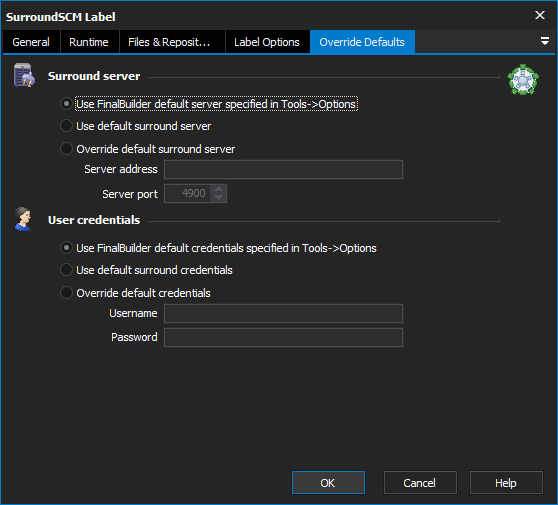This screenshot has width=558, height=505.
Task: Click the Cancel button
Action: tap(420, 483)
